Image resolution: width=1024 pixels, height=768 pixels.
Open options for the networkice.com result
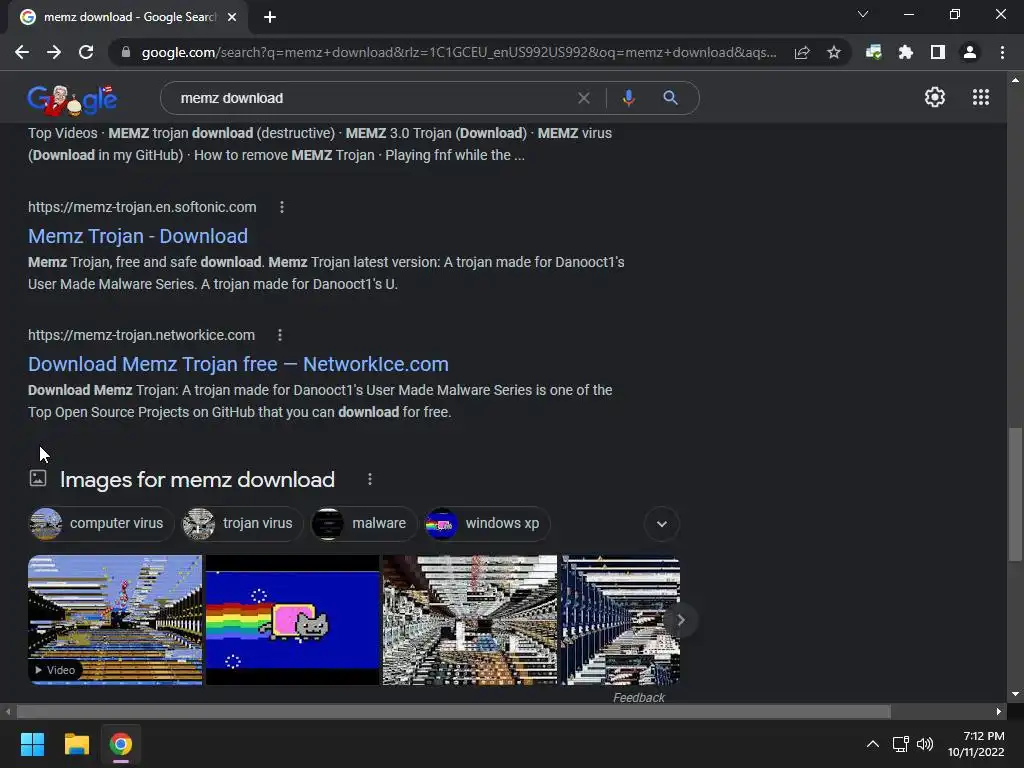(x=280, y=335)
